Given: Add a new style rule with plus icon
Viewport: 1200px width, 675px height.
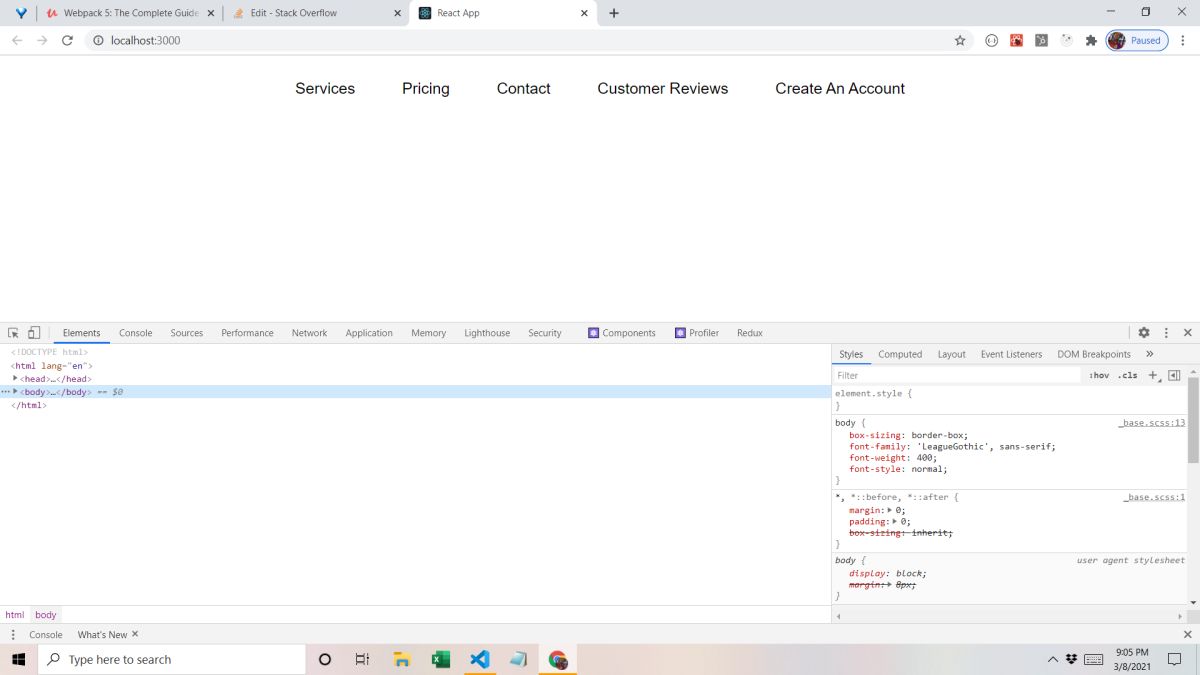Looking at the screenshot, I should (x=1153, y=375).
